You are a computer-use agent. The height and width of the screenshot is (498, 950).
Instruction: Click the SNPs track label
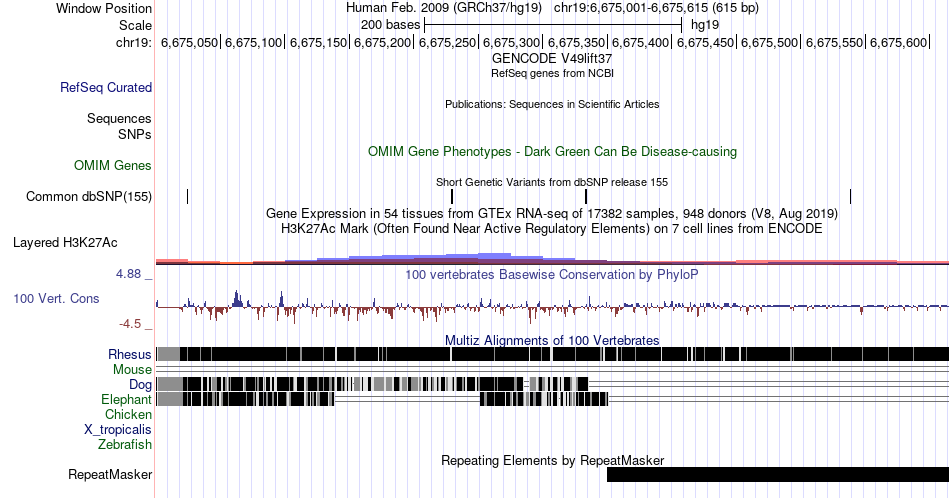point(135,134)
